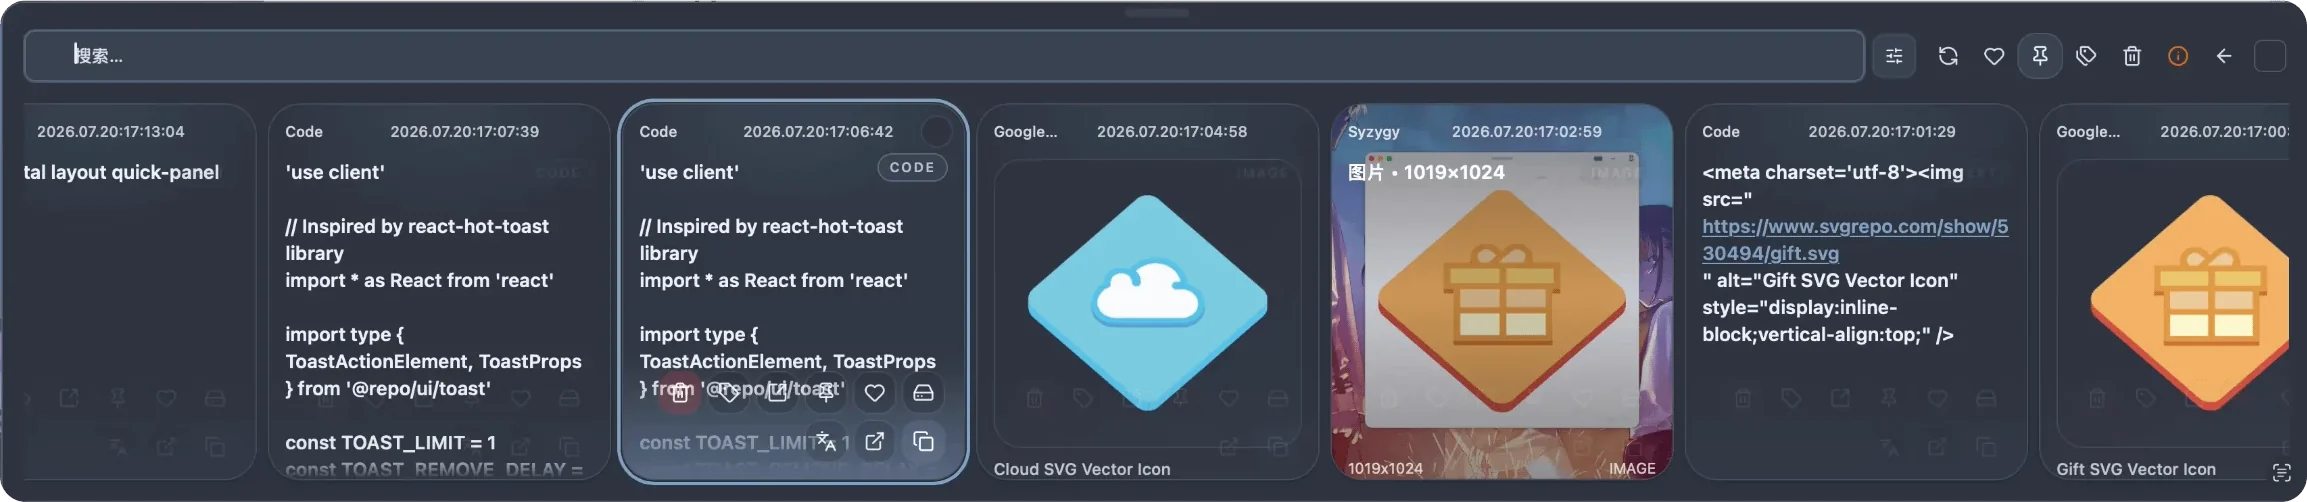Click the back arrow in toolbar
The width and height of the screenshot is (2307, 502).
click(x=2224, y=56)
